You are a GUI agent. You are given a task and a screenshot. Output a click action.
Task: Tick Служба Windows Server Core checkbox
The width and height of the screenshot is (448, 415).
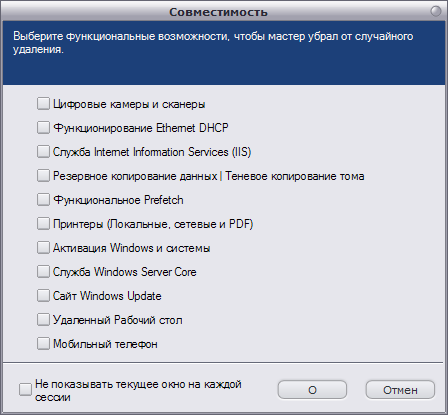point(43,272)
